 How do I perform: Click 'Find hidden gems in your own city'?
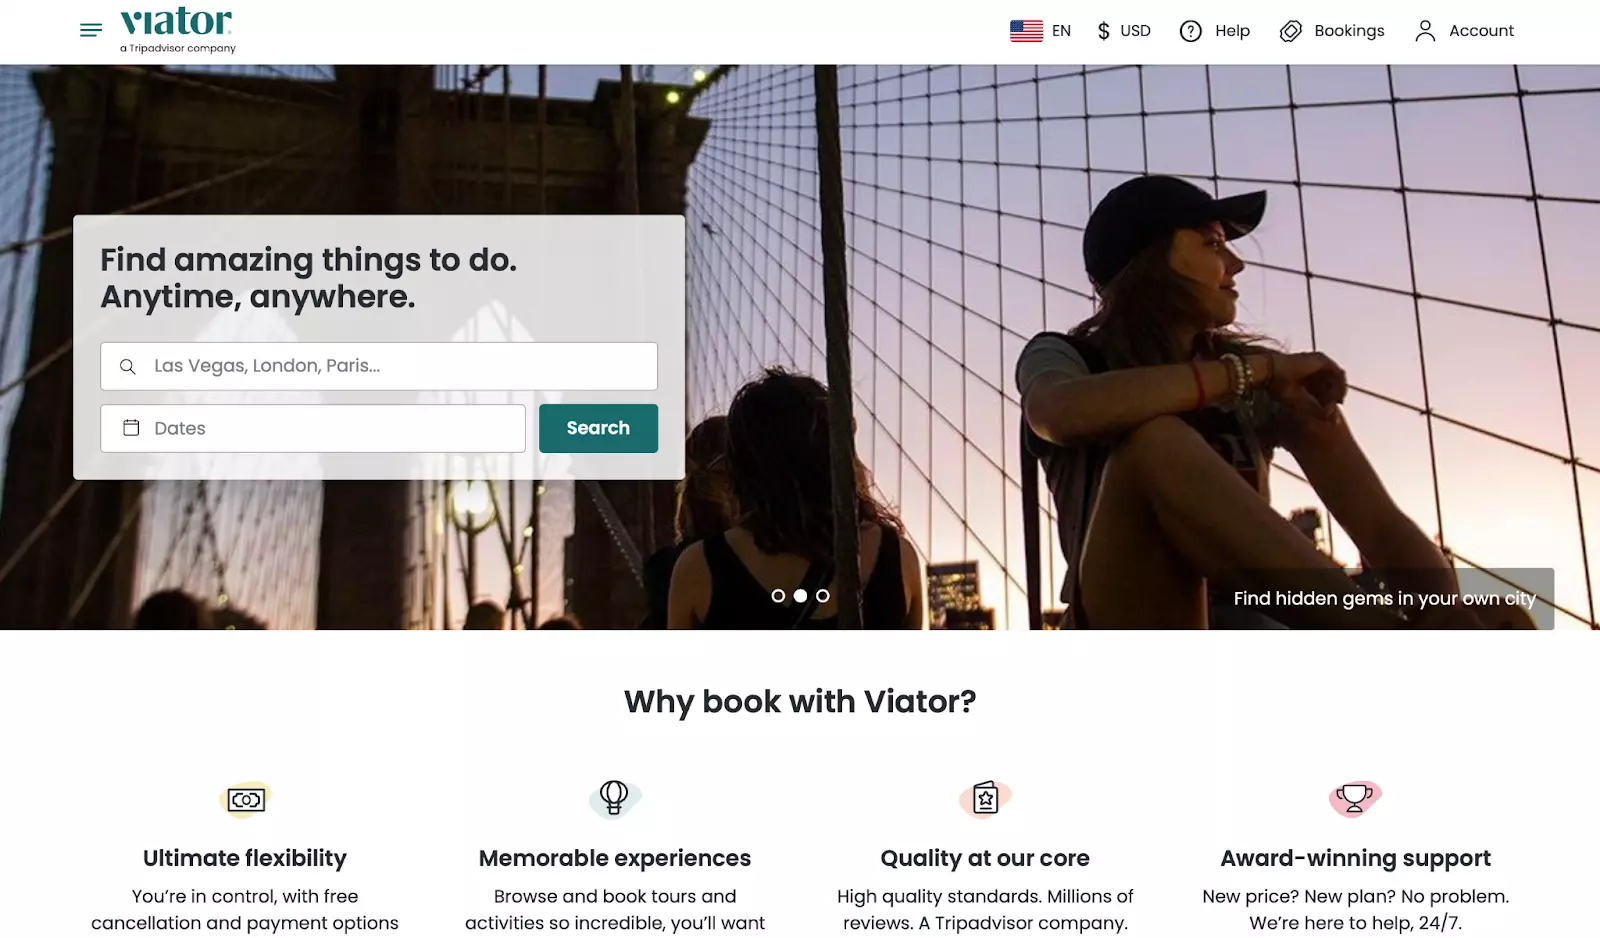click(1384, 598)
